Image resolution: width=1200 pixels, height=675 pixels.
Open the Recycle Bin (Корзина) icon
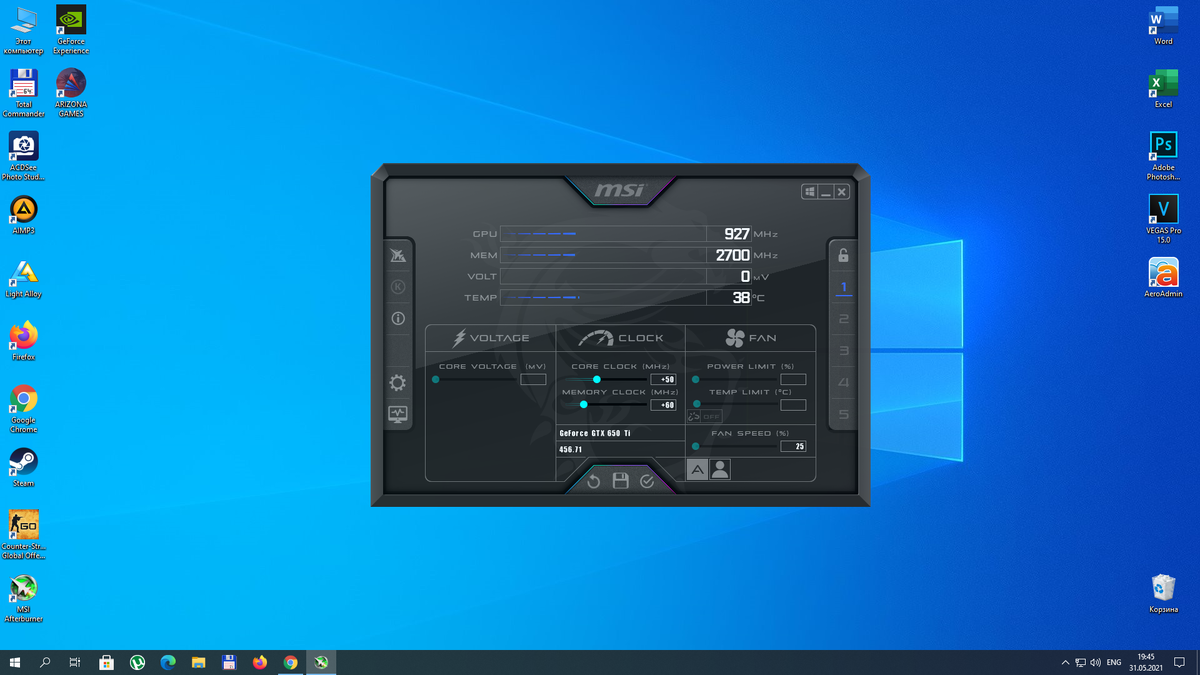click(x=1163, y=593)
